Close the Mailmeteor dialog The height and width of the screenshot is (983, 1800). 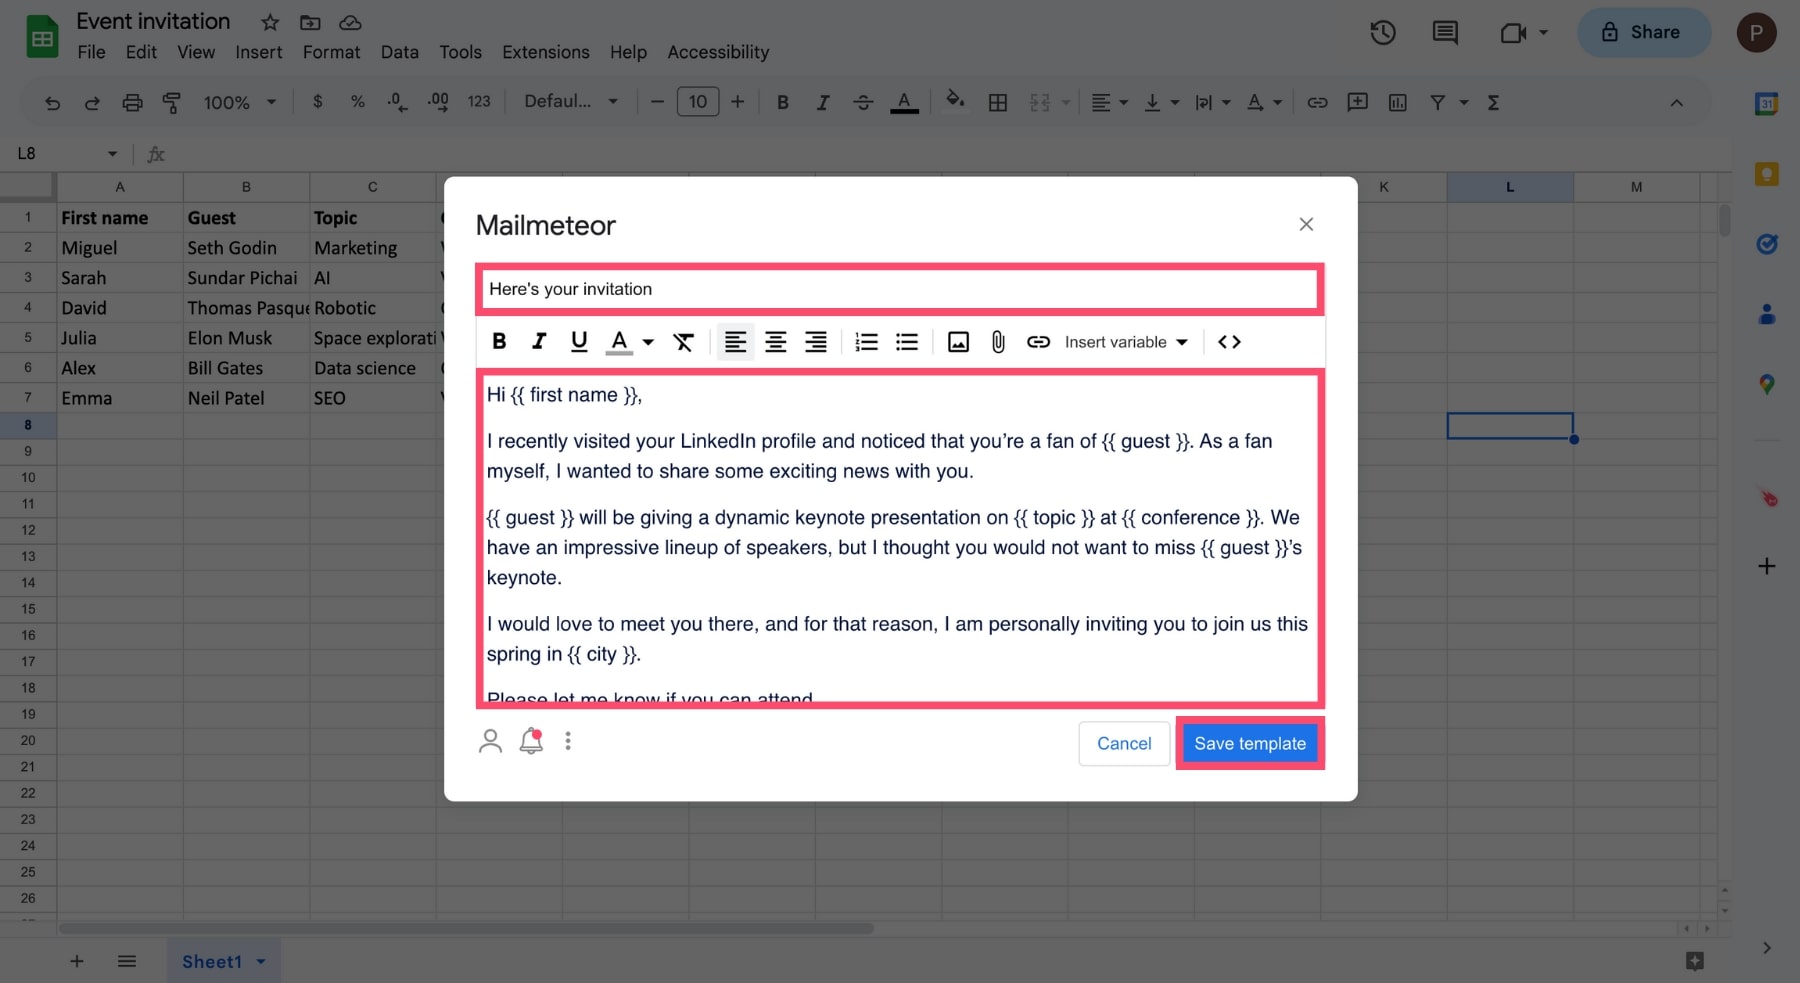pyautogui.click(x=1306, y=224)
